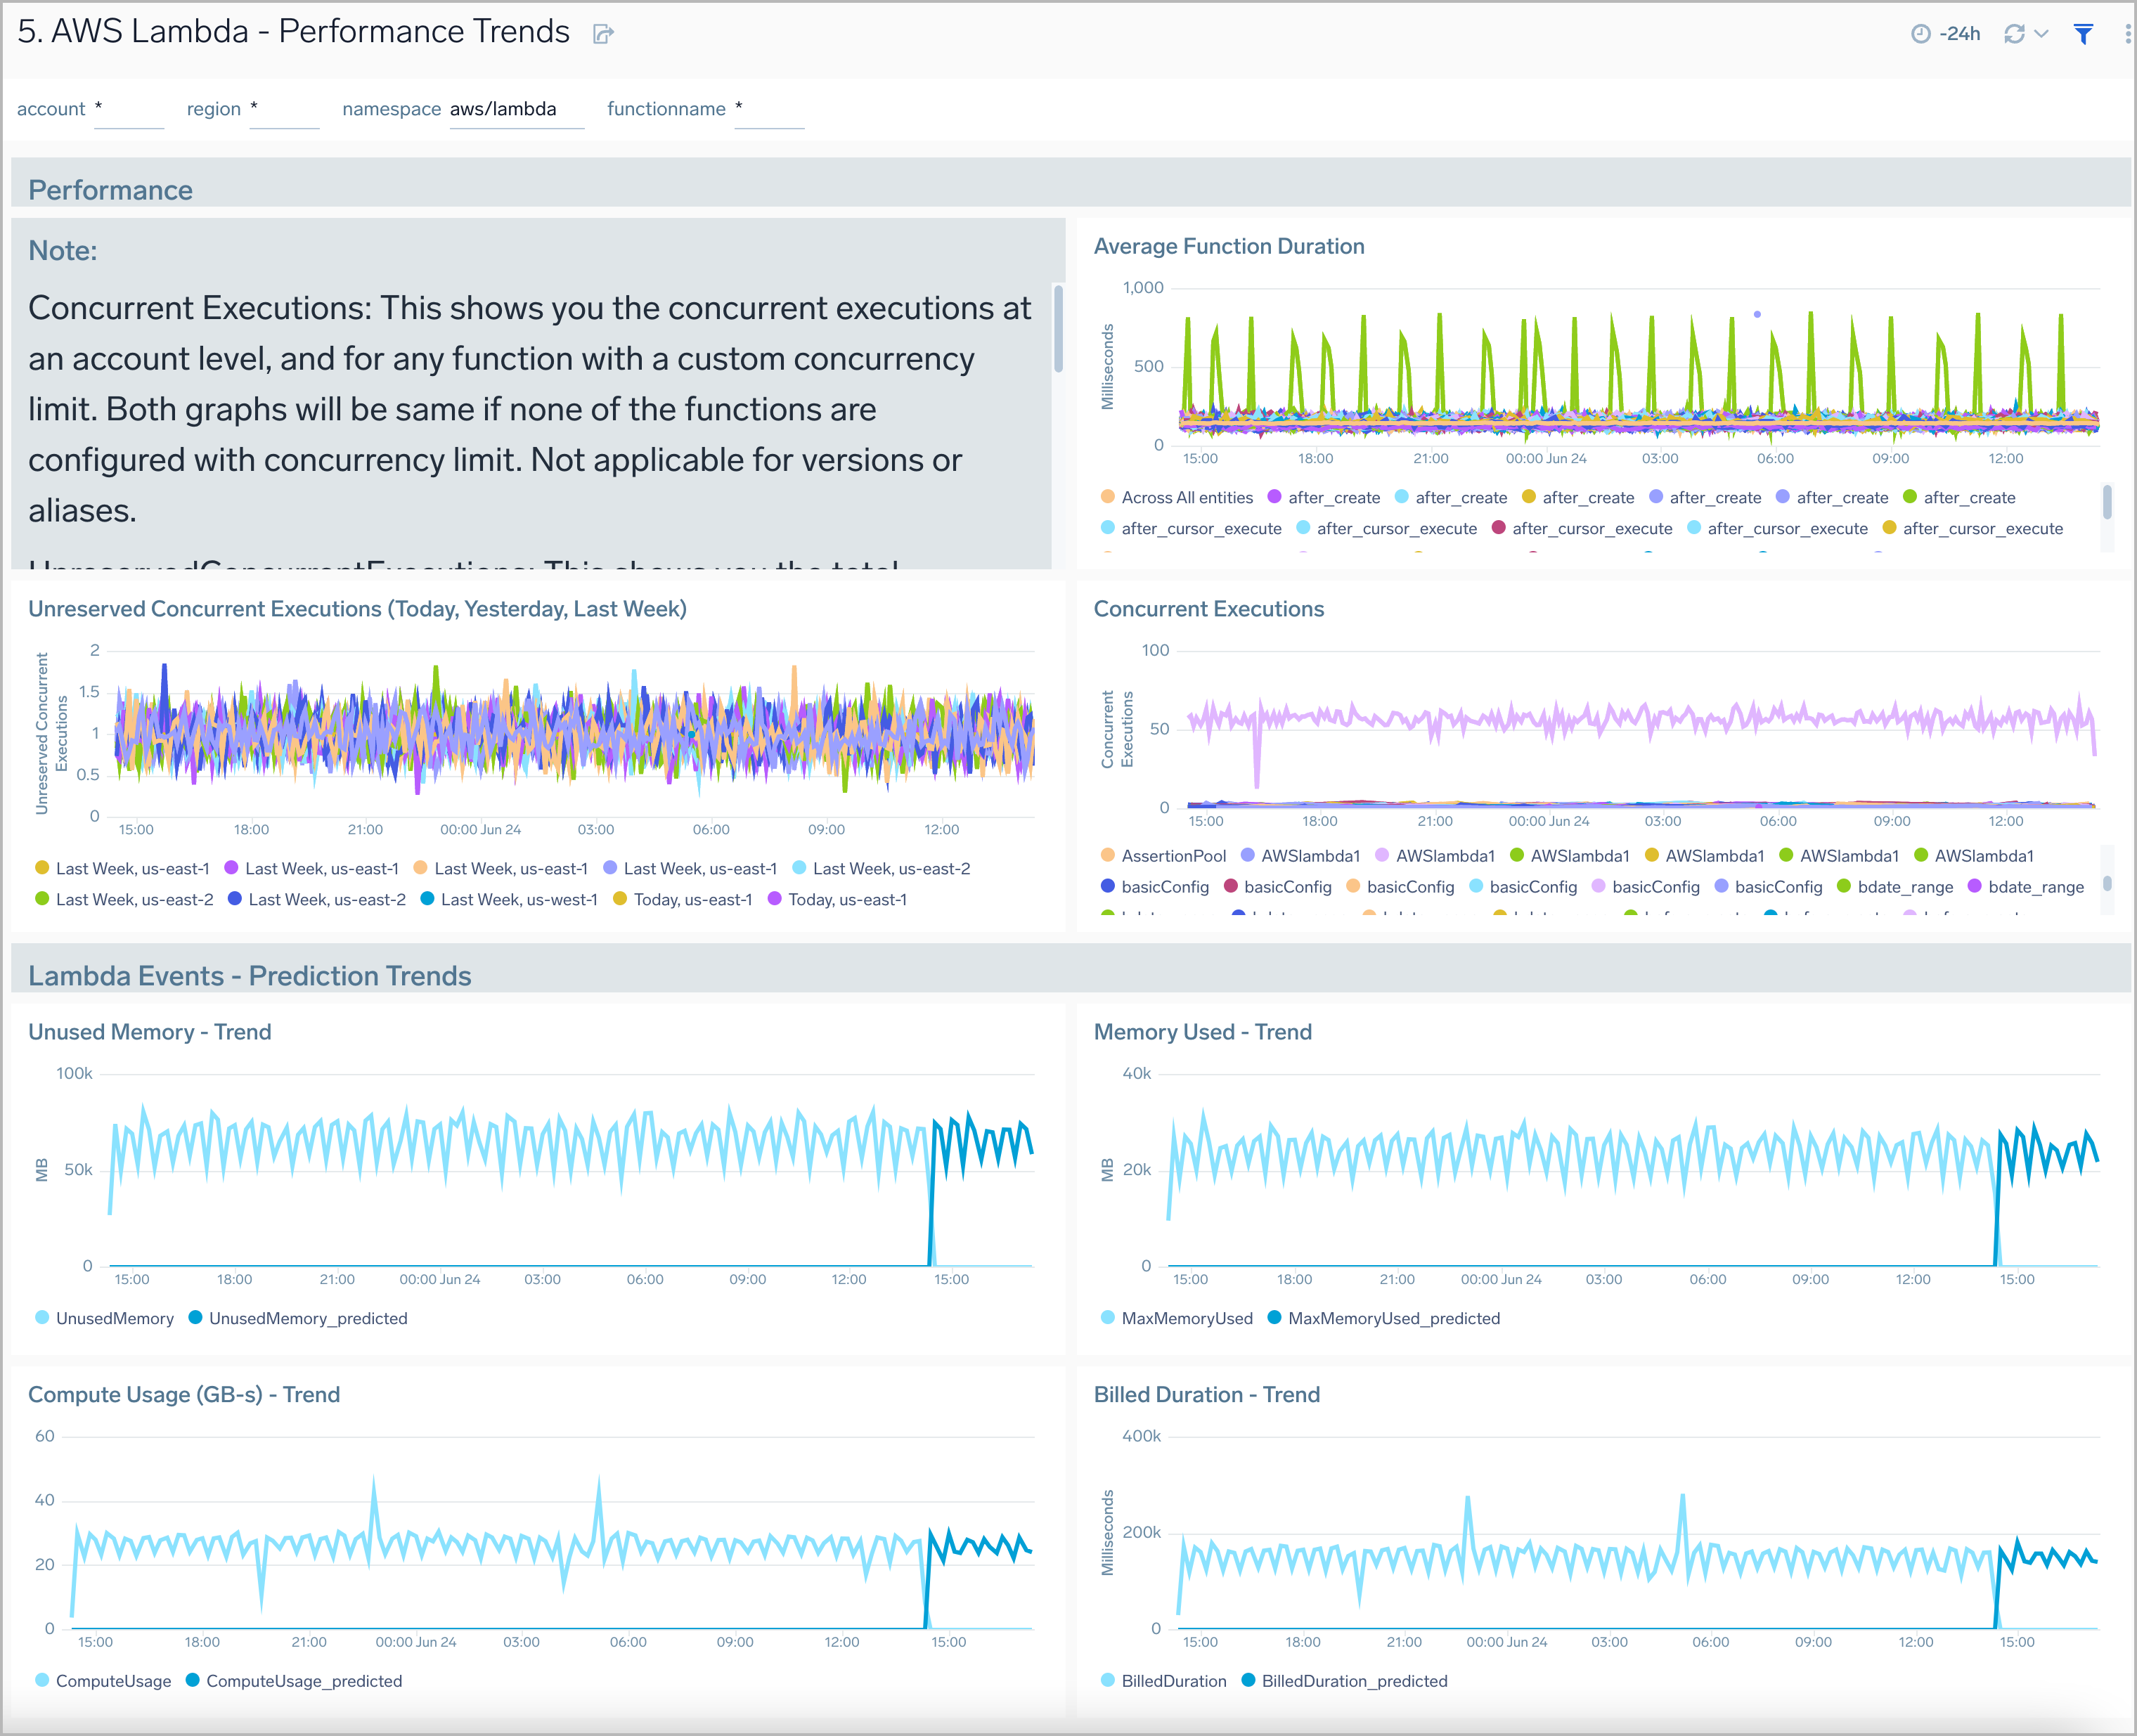
Task: Click the share dashboard icon beside the title
Action: 603,34
